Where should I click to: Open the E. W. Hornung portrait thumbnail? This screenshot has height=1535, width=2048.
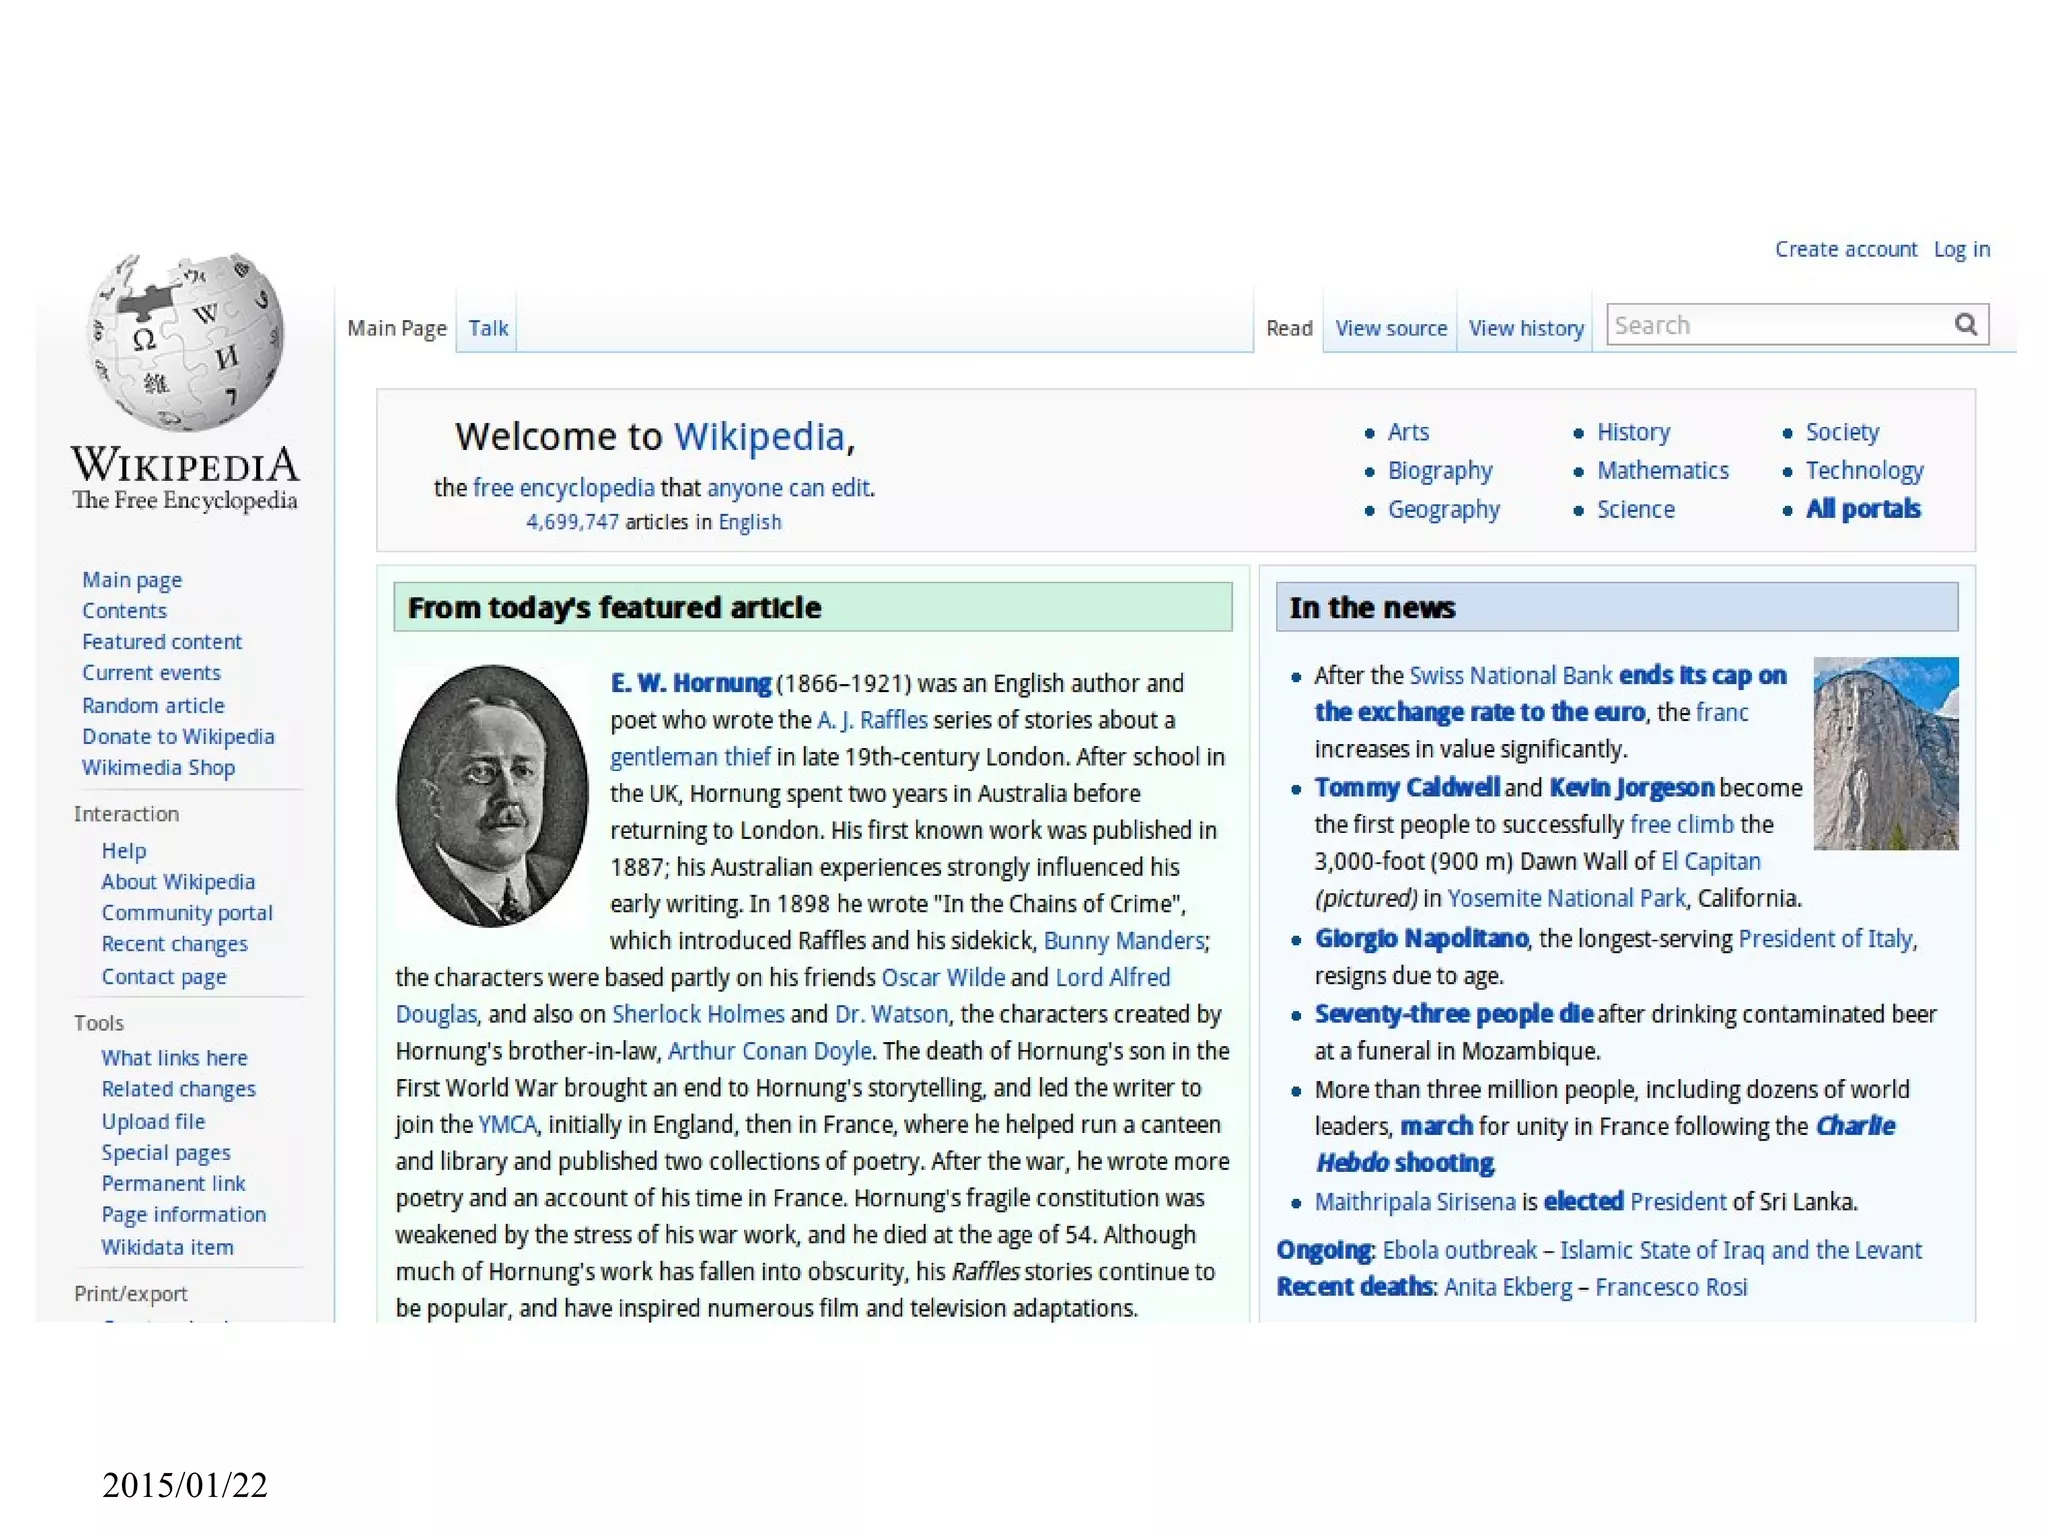(491, 796)
